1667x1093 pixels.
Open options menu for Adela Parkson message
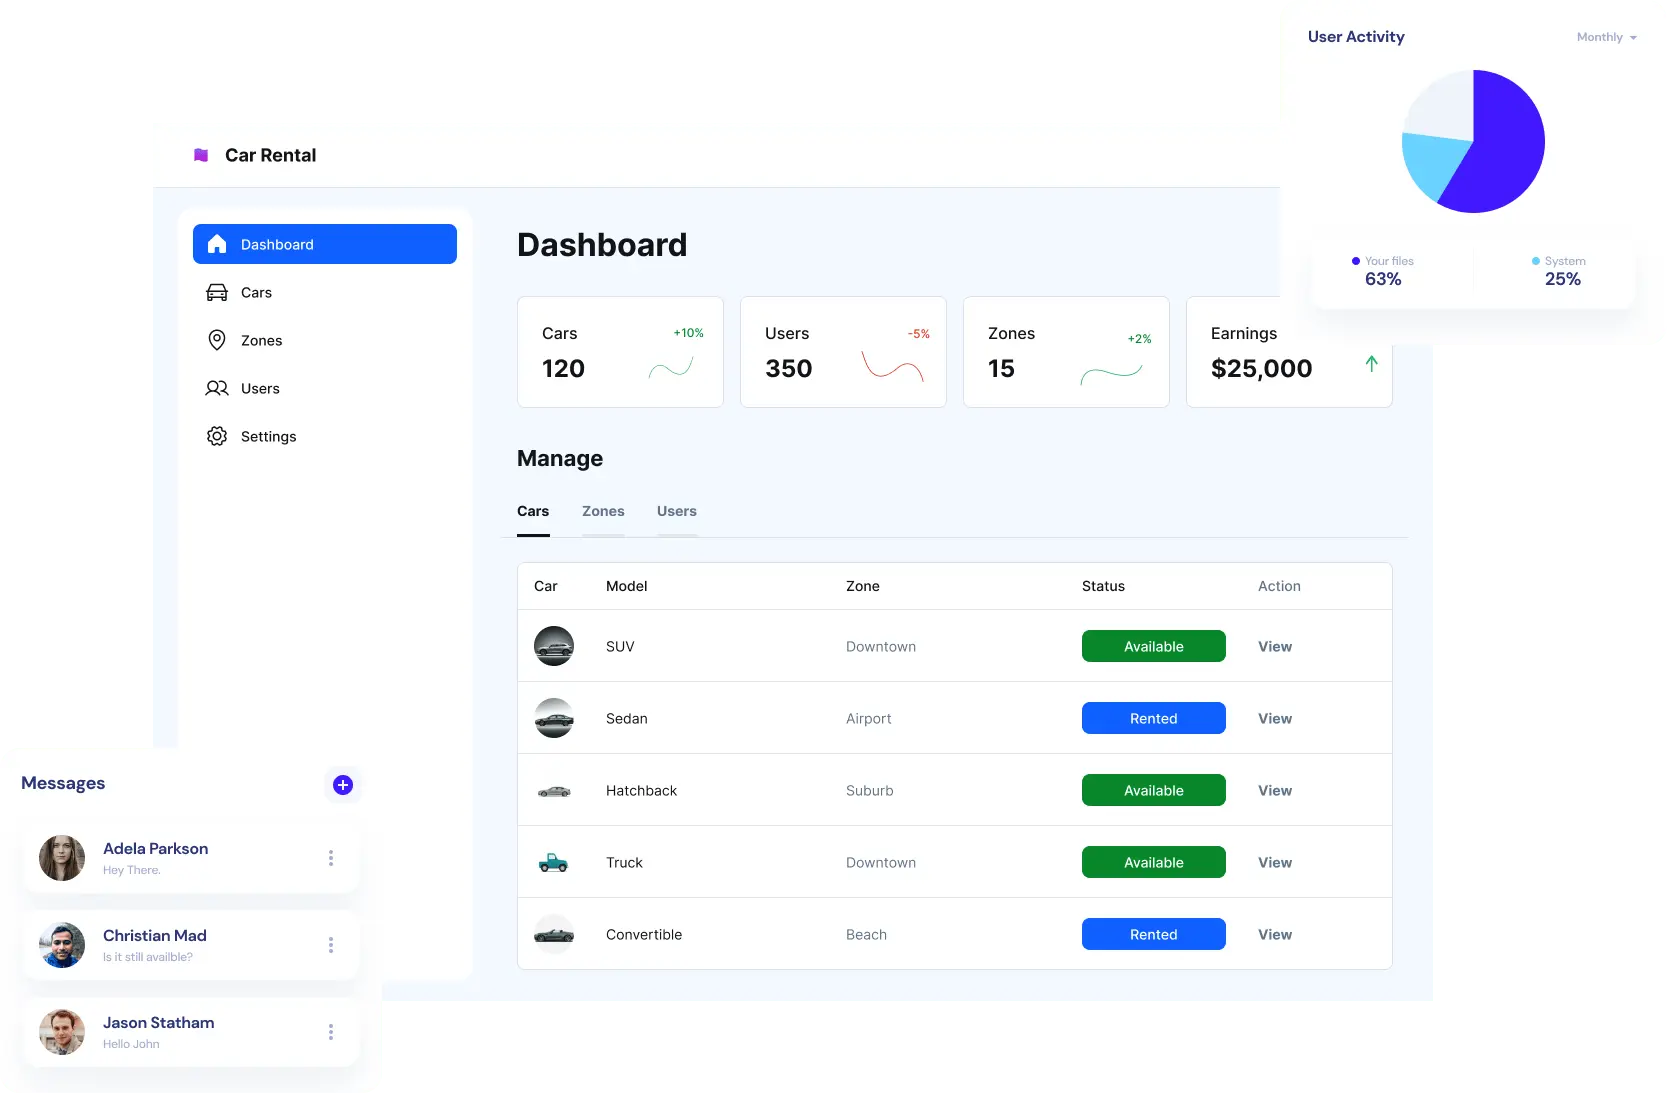(331, 858)
